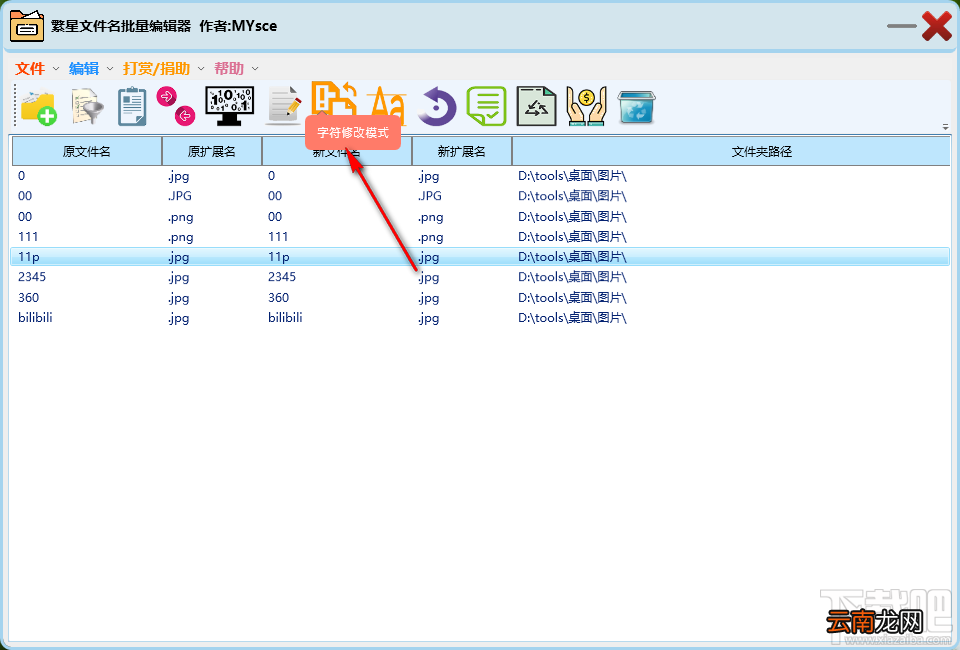Click the 文件夹路径 column header
The height and width of the screenshot is (650, 960).
pyautogui.click(x=762, y=151)
